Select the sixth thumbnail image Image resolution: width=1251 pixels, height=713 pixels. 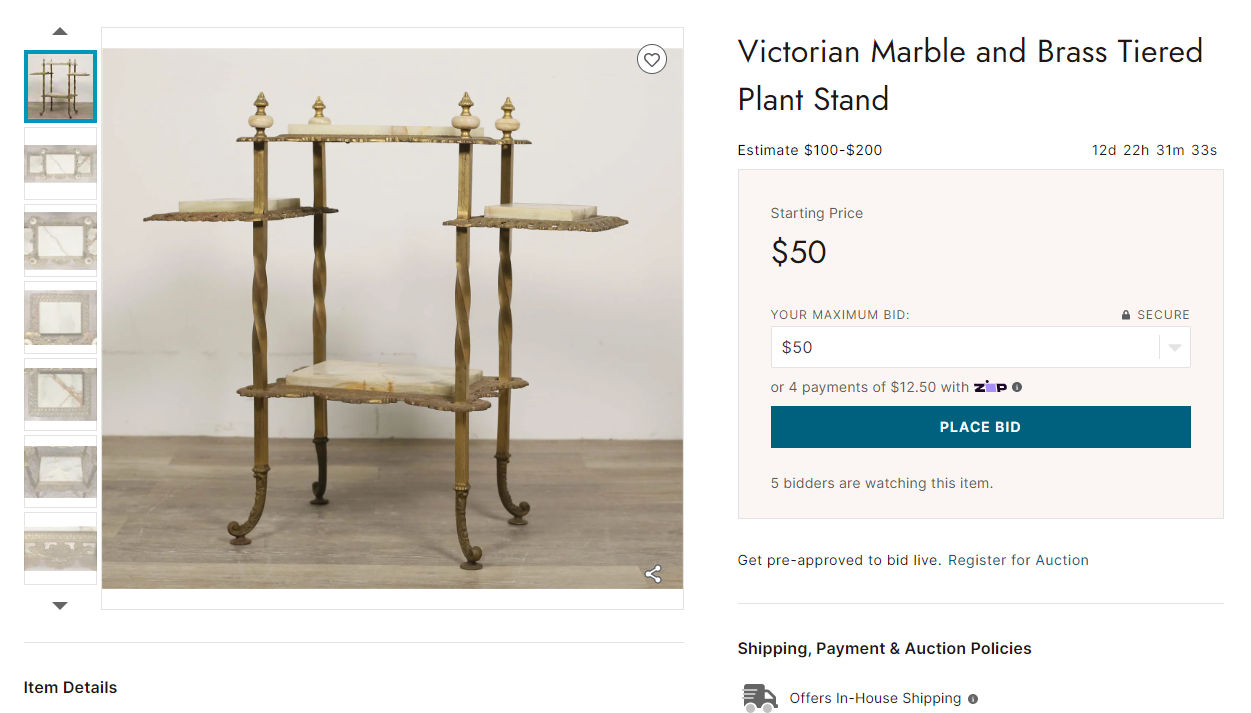(60, 471)
